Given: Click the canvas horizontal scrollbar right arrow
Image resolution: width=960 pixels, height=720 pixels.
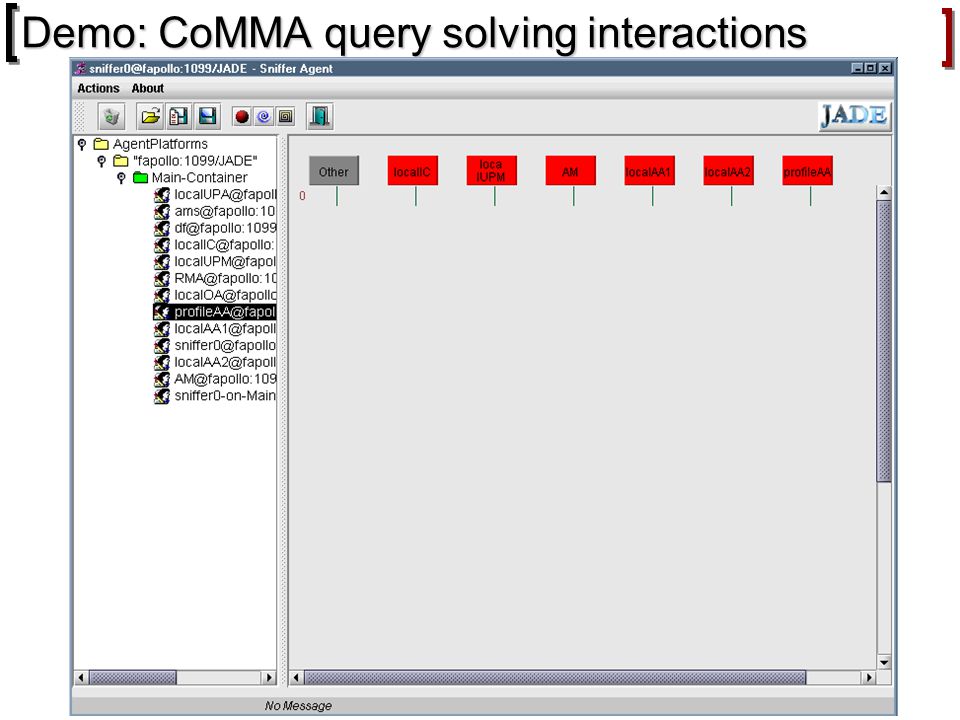Looking at the screenshot, I should [x=869, y=677].
